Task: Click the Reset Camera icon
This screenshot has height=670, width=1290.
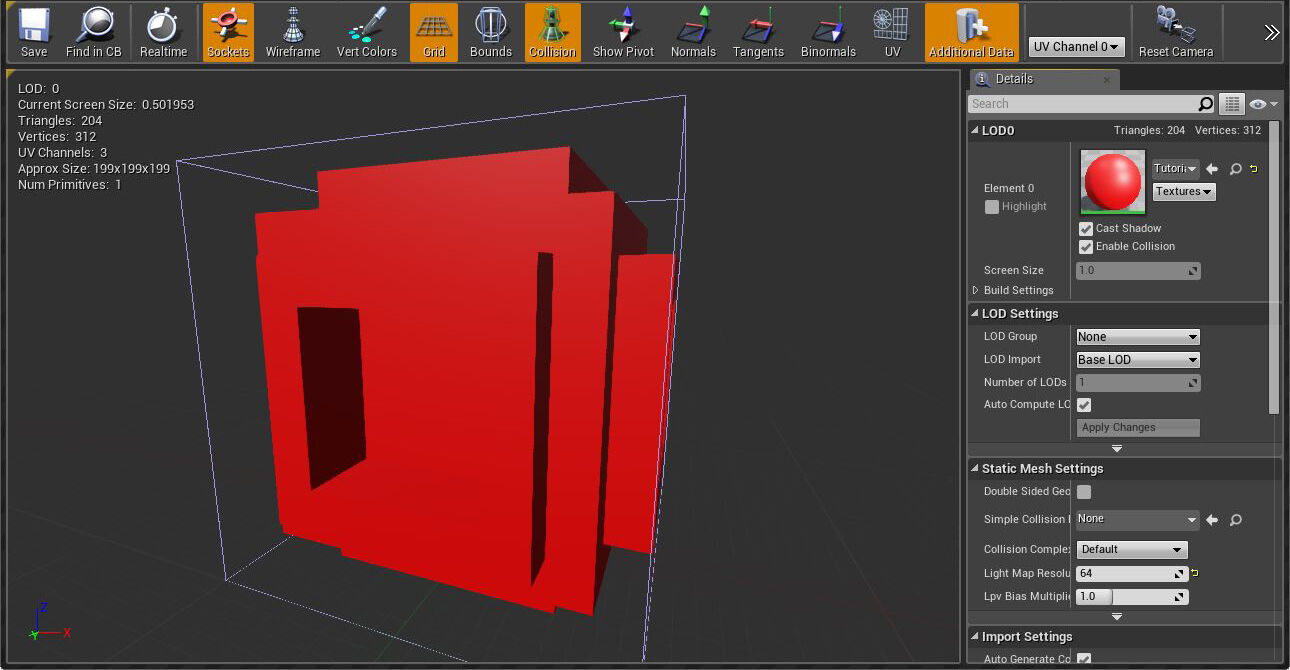Action: (1175, 32)
